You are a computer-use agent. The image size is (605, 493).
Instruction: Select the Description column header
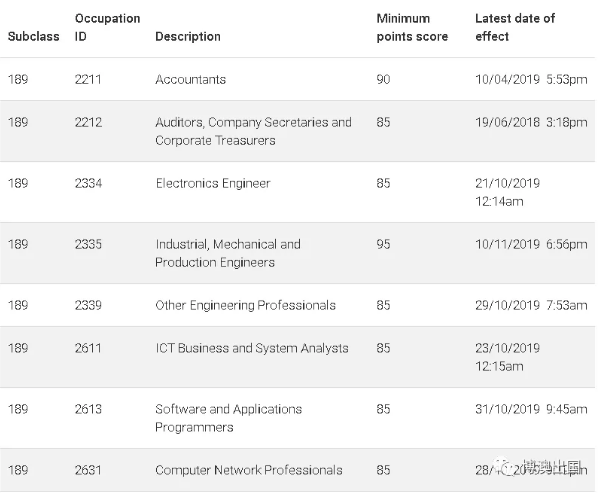188,37
